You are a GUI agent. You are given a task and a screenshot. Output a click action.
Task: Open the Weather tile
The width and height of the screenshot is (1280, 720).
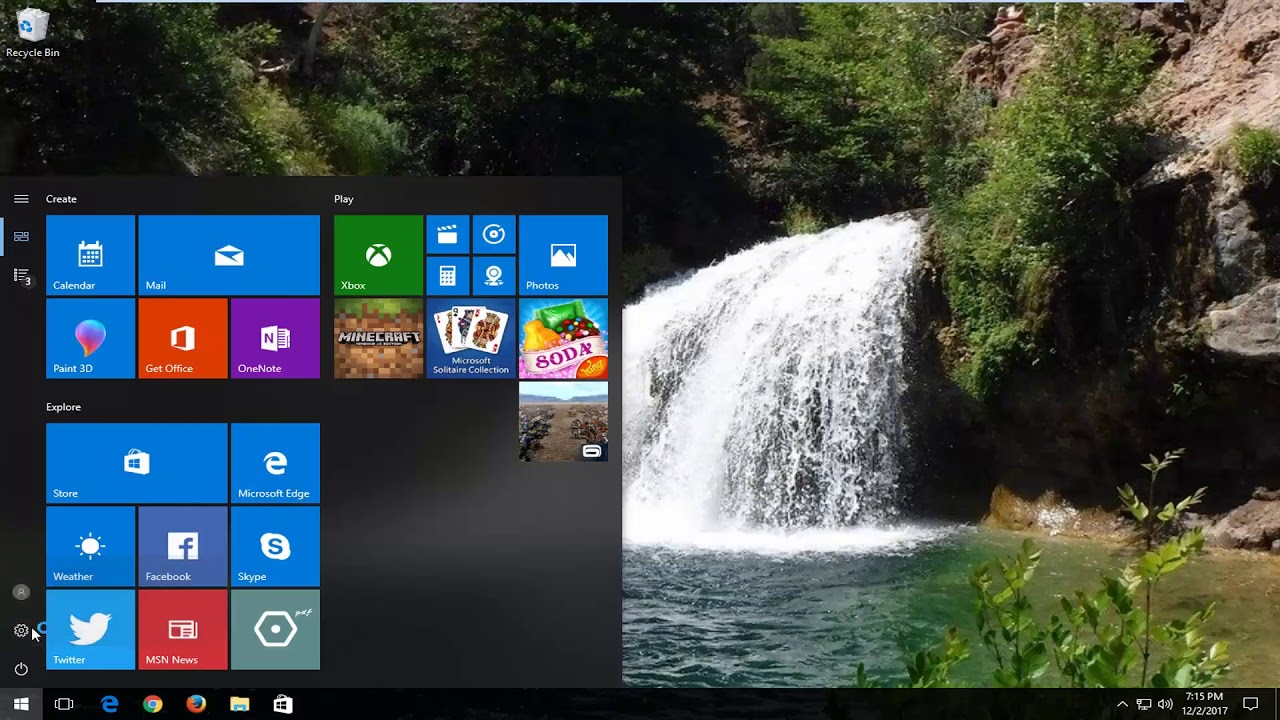pyautogui.click(x=90, y=546)
